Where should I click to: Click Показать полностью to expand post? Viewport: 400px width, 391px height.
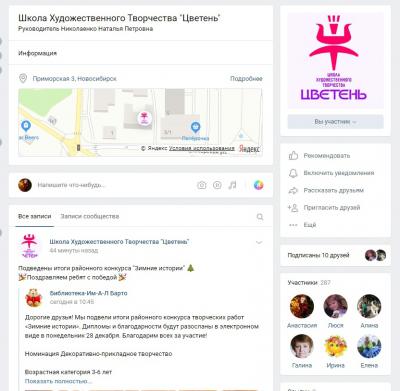[58, 381]
